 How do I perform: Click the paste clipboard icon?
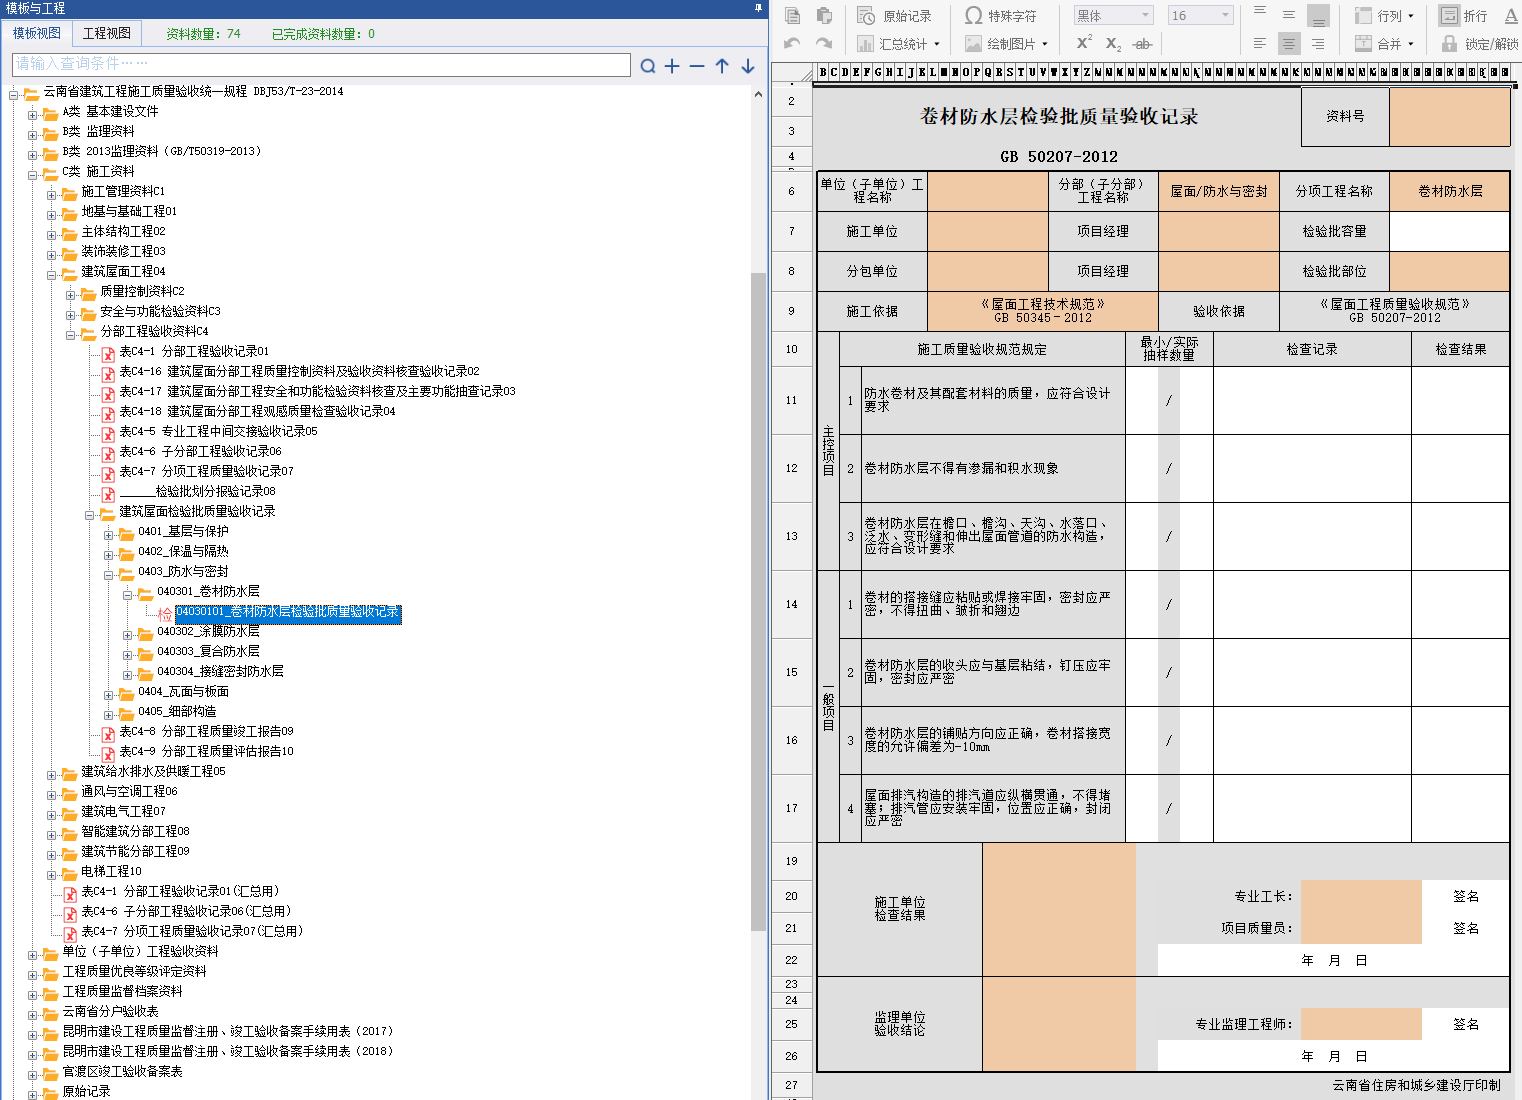(x=824, y=16)
